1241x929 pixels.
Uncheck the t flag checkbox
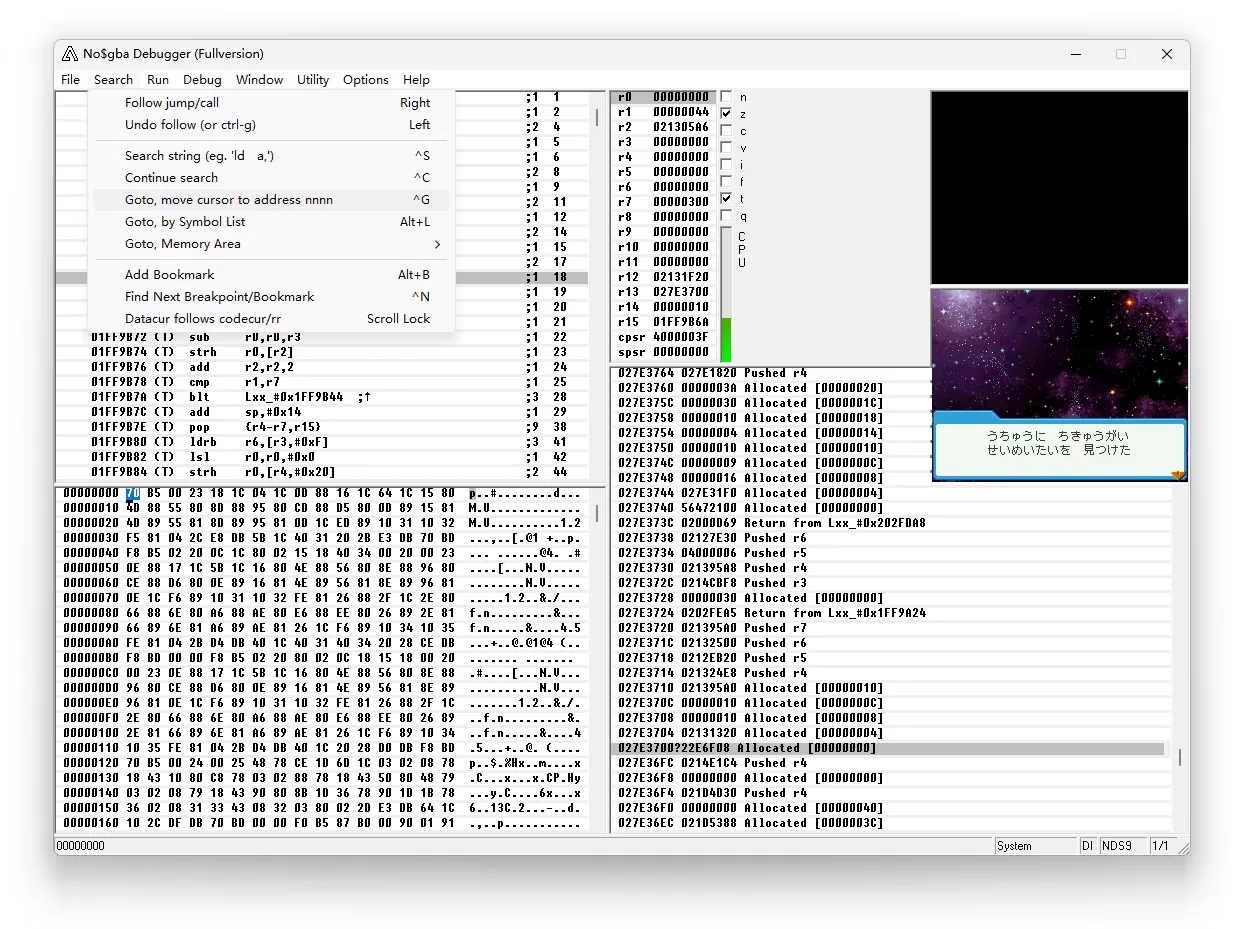click(x=726, y=199)
